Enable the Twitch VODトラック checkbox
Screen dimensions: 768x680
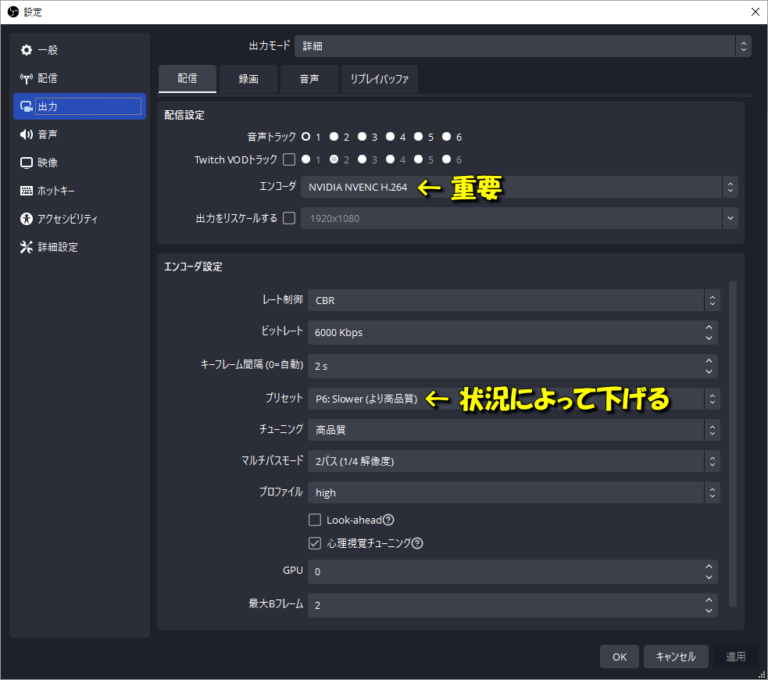click(x=289, y=159)
